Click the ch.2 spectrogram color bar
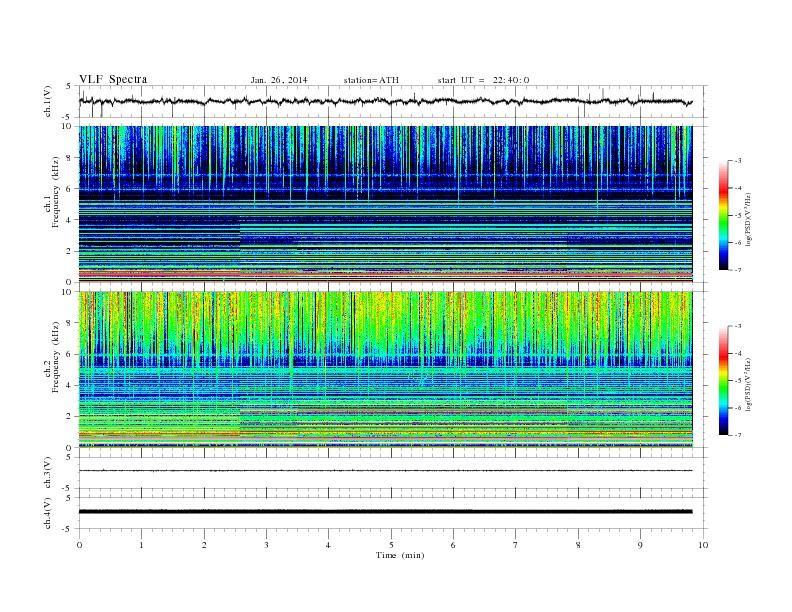This screenshot has width=792, height=612. coord(724,380)
